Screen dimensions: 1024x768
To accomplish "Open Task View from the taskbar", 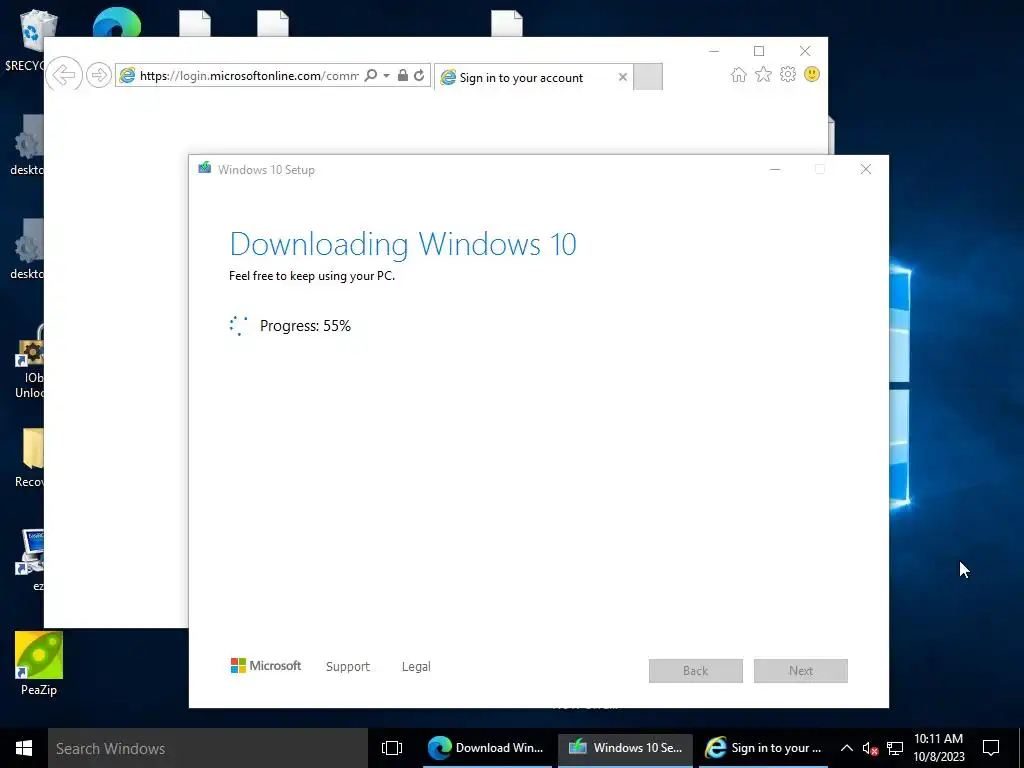I will [392, 748].
